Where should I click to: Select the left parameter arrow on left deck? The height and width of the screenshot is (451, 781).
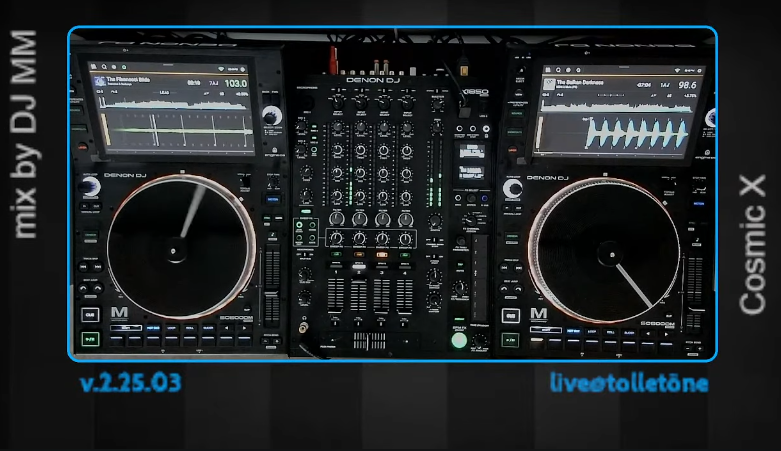[227, 328]
